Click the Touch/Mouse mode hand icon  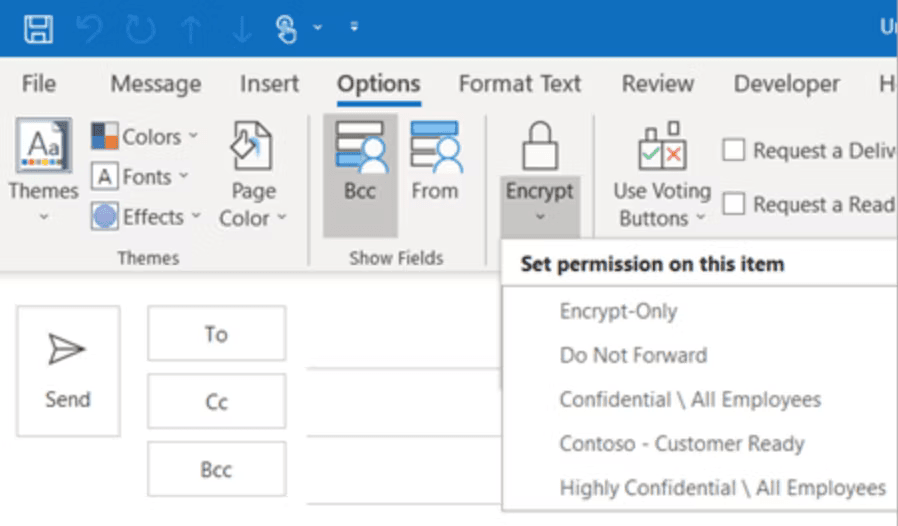[x=286, y=29]
